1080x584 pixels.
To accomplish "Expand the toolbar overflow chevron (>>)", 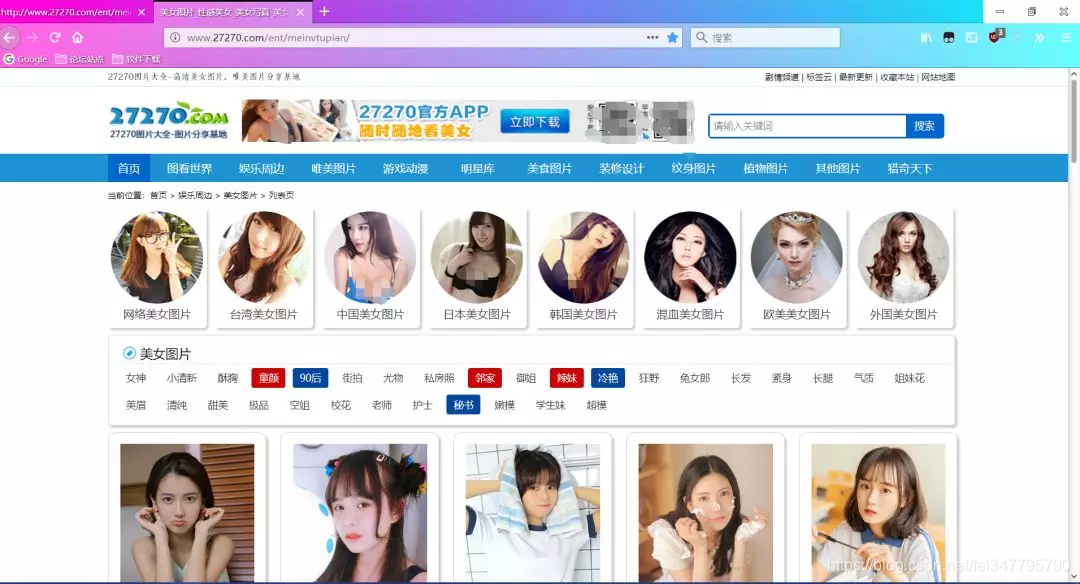I will coord(1038,36).
